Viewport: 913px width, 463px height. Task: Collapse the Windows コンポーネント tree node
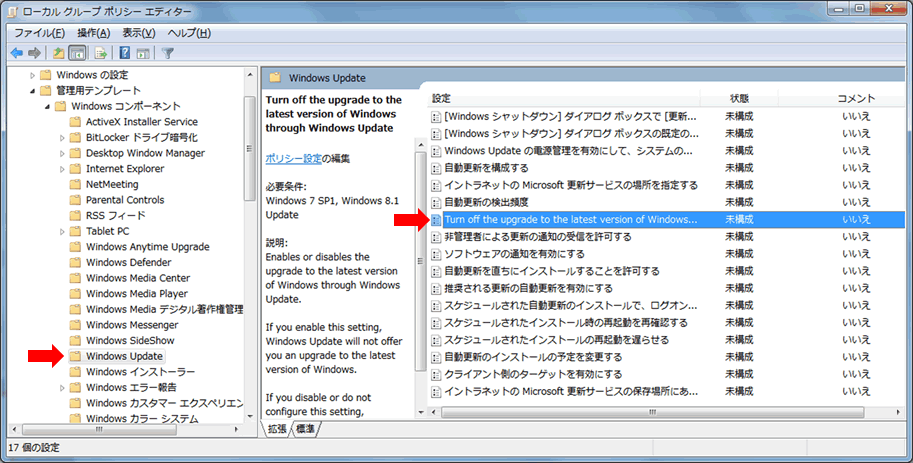(47, 107)
